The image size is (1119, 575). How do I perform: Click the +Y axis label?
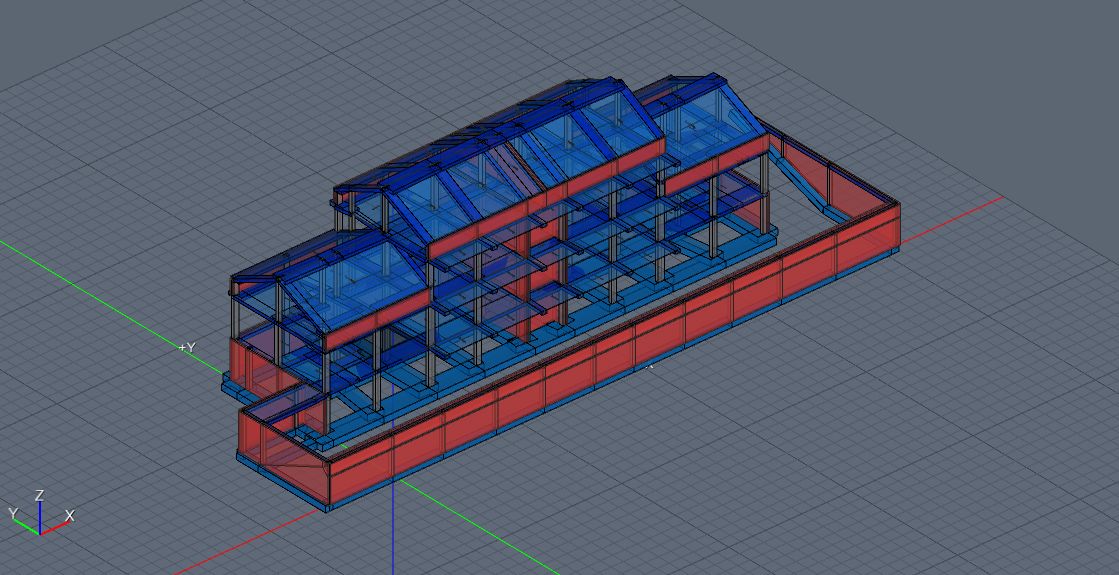187,347
